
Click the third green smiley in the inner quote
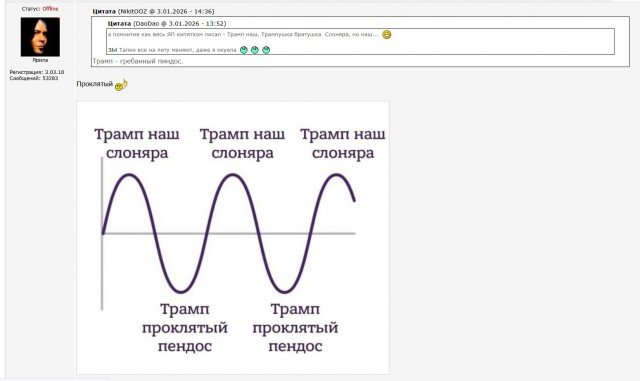[266, 50]
